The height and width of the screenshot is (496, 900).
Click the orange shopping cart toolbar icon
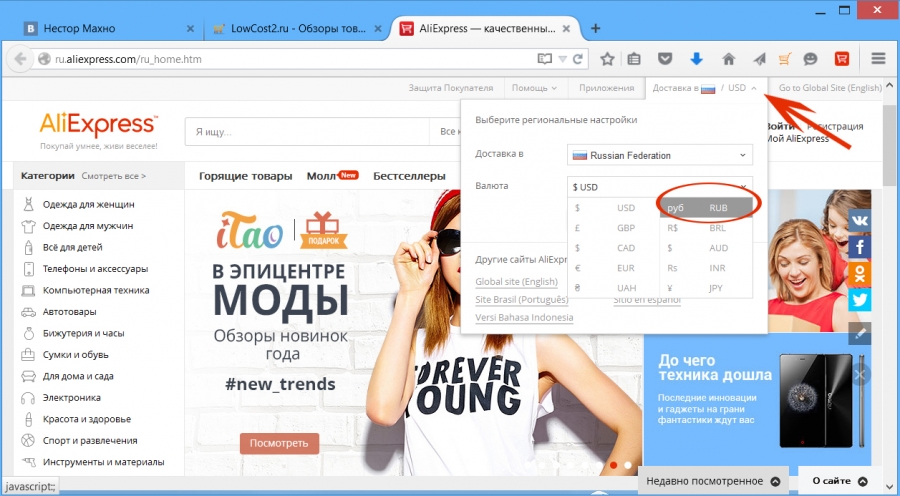785,59
